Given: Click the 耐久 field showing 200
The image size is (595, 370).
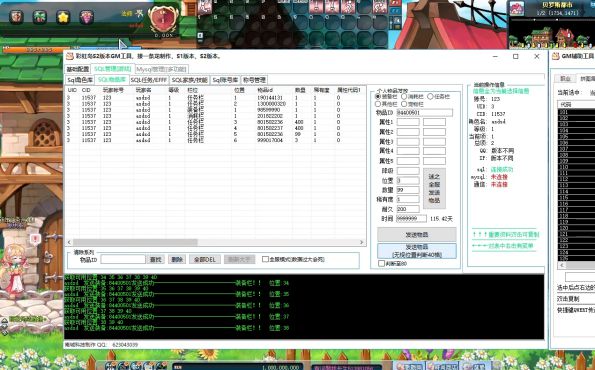Looking at the screenshot, I should [x=408, y=209].
